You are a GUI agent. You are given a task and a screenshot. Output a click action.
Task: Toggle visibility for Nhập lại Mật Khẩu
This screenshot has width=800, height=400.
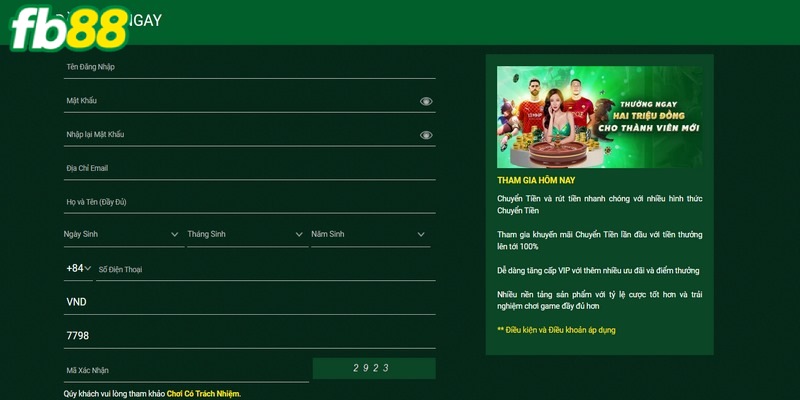426,135
